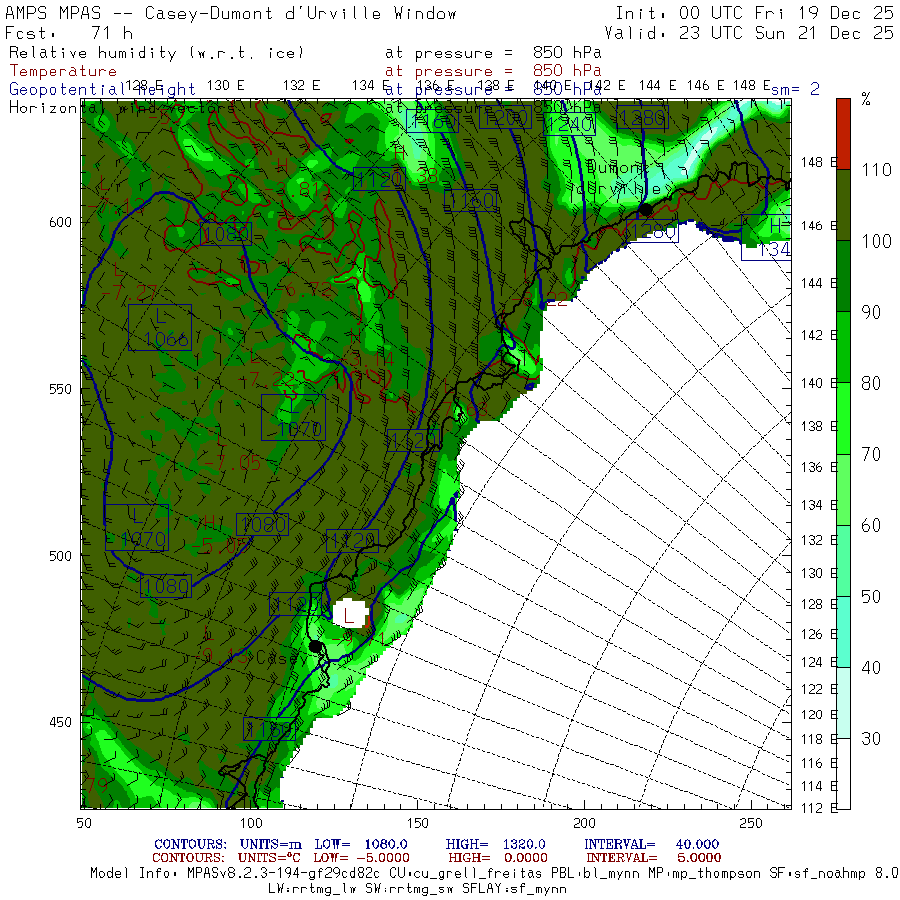This screenshot has width=900, height=900.
Task: Click the 1200 contour label
Action: tap(505, 118)
